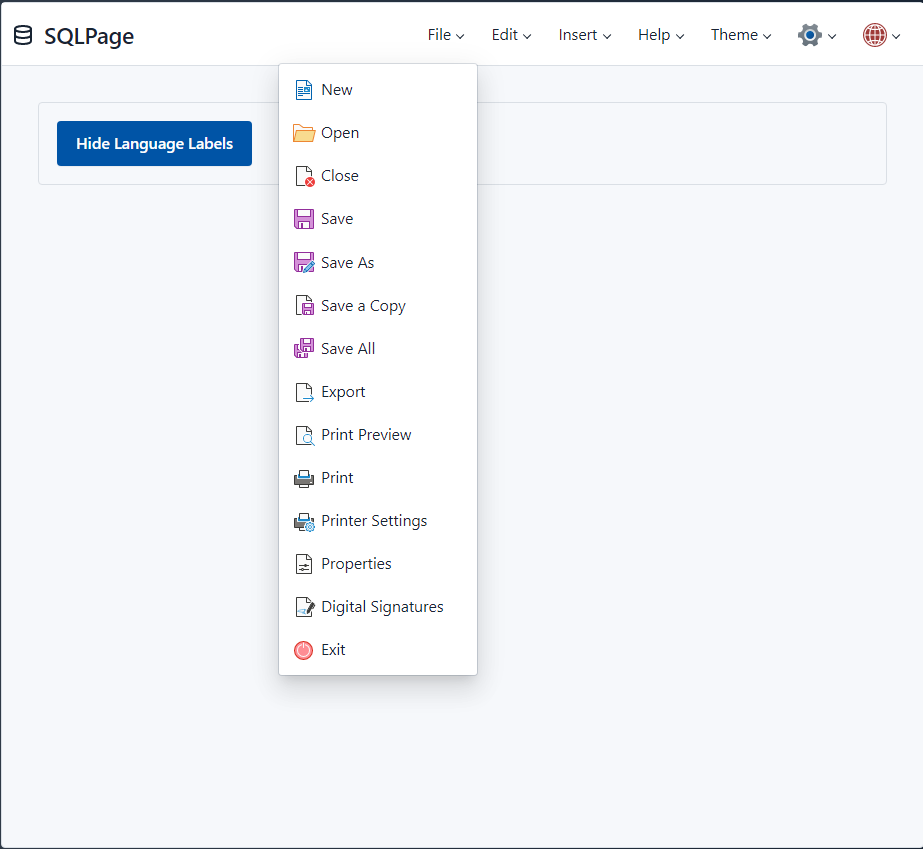Click the Print Preview icon
This screenshot has height=849, width=923.
click(304, 435)
